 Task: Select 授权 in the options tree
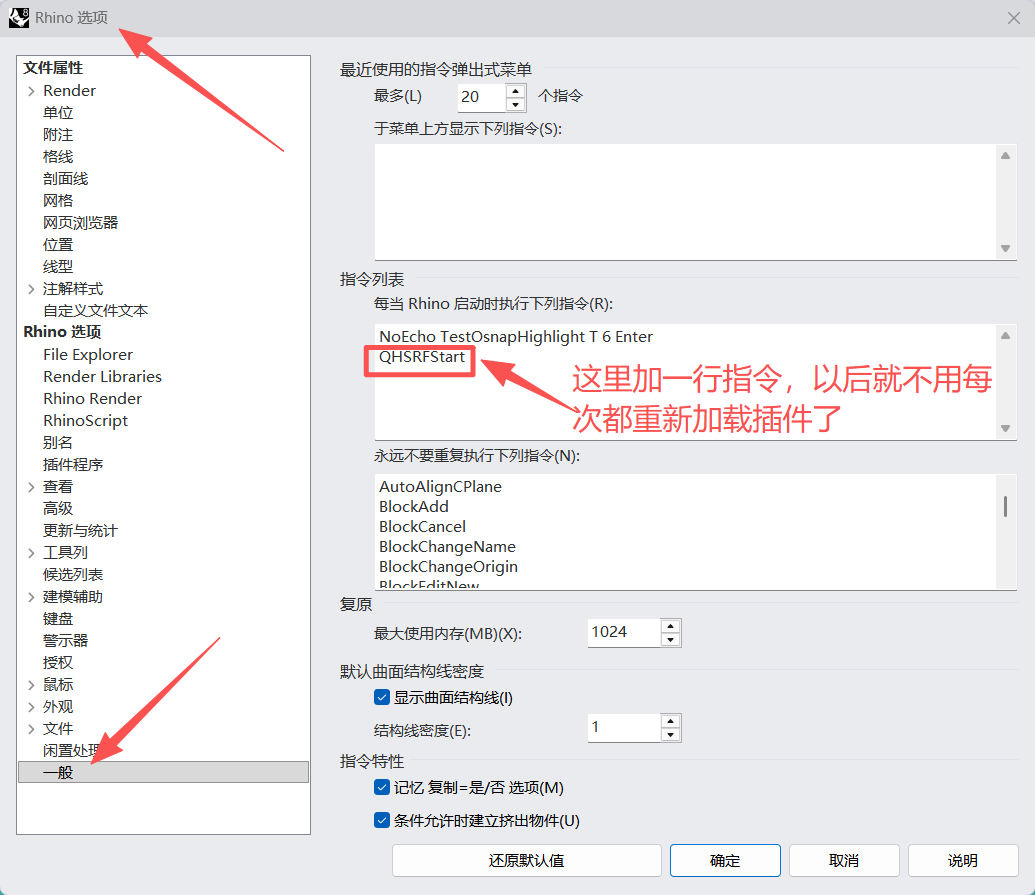click(x=58, y=663)
